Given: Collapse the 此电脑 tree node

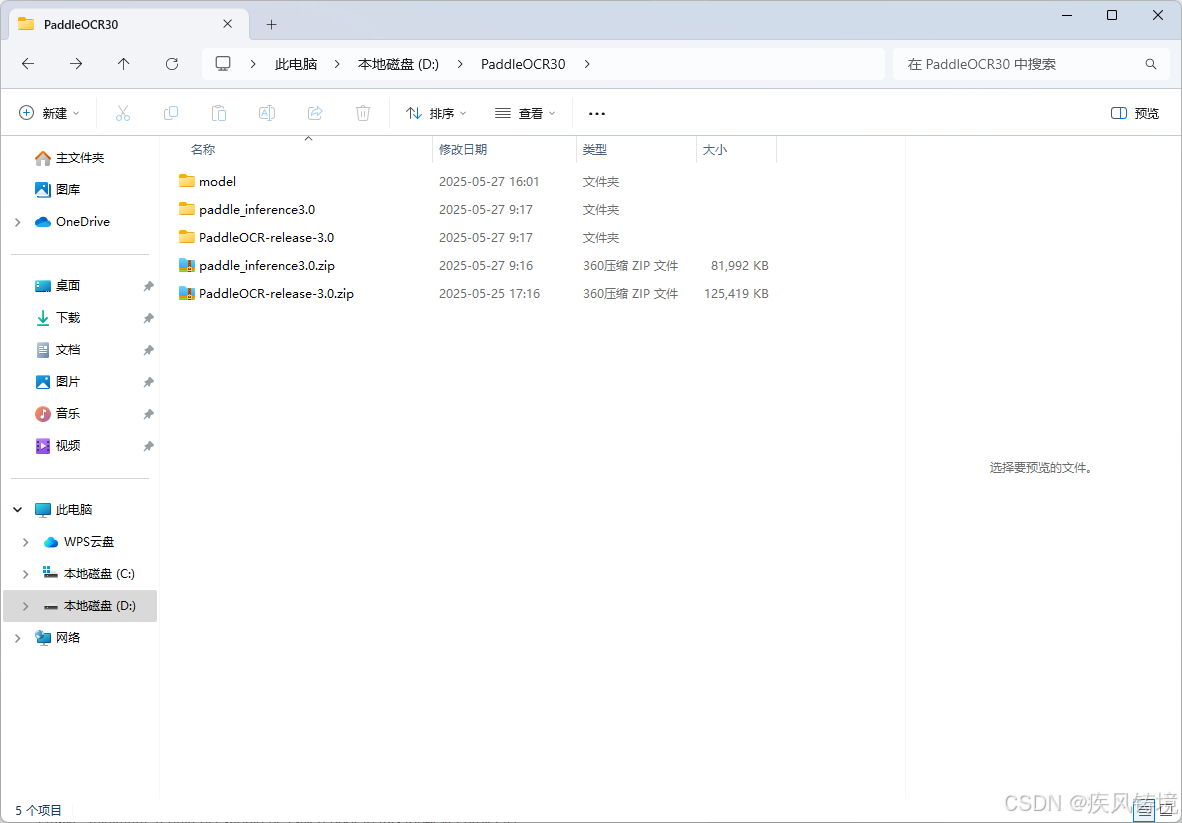Looking at the screenshot, I should click(x=17, y=509).
